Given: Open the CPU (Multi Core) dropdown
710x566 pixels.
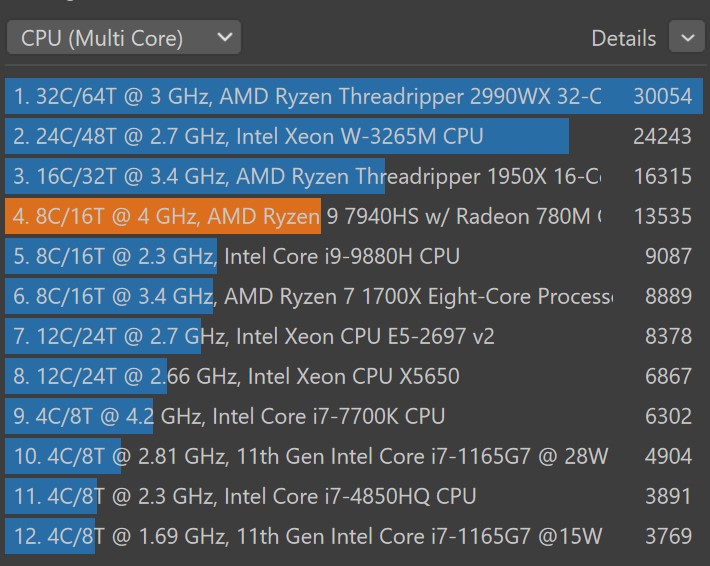Looking at the screenshot, I should click(x=123, y=38).
